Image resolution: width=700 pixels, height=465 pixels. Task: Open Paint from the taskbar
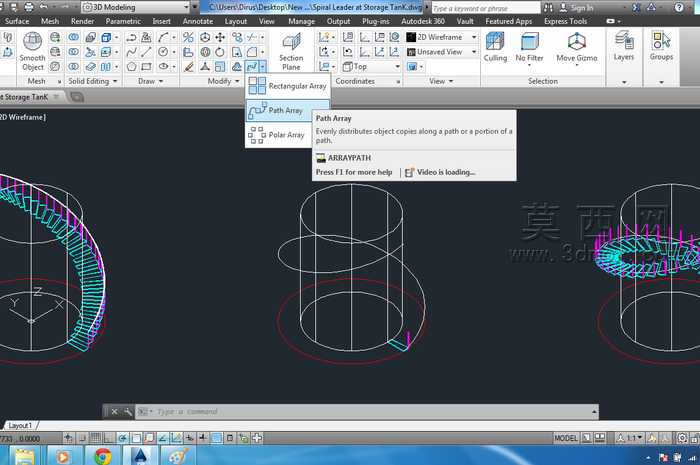[178, 456]
